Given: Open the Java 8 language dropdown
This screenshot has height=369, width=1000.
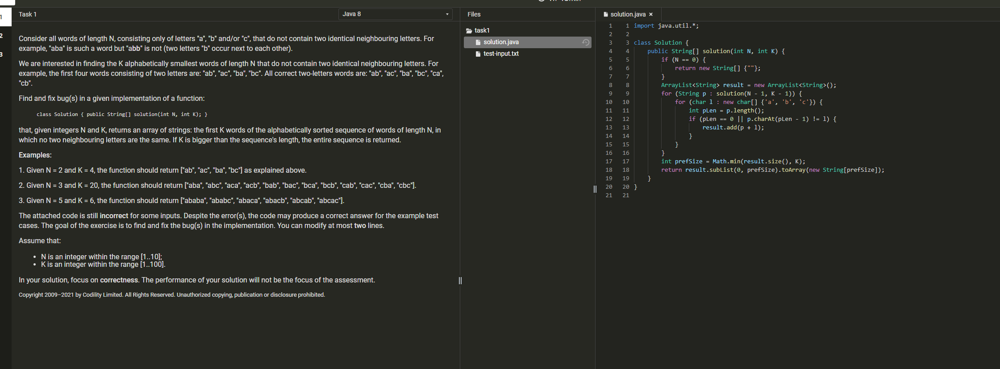Looking at the screenshot, I should (395, 14).
